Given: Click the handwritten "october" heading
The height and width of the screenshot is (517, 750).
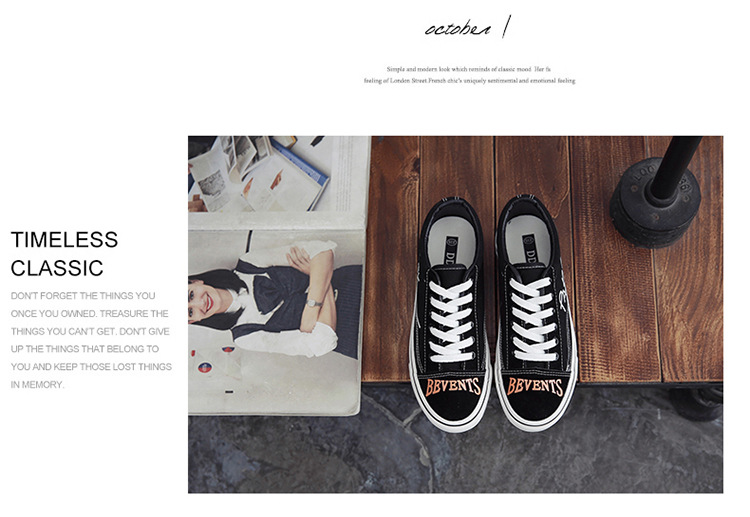Looking at the screenshot, I should click(458, 30).
